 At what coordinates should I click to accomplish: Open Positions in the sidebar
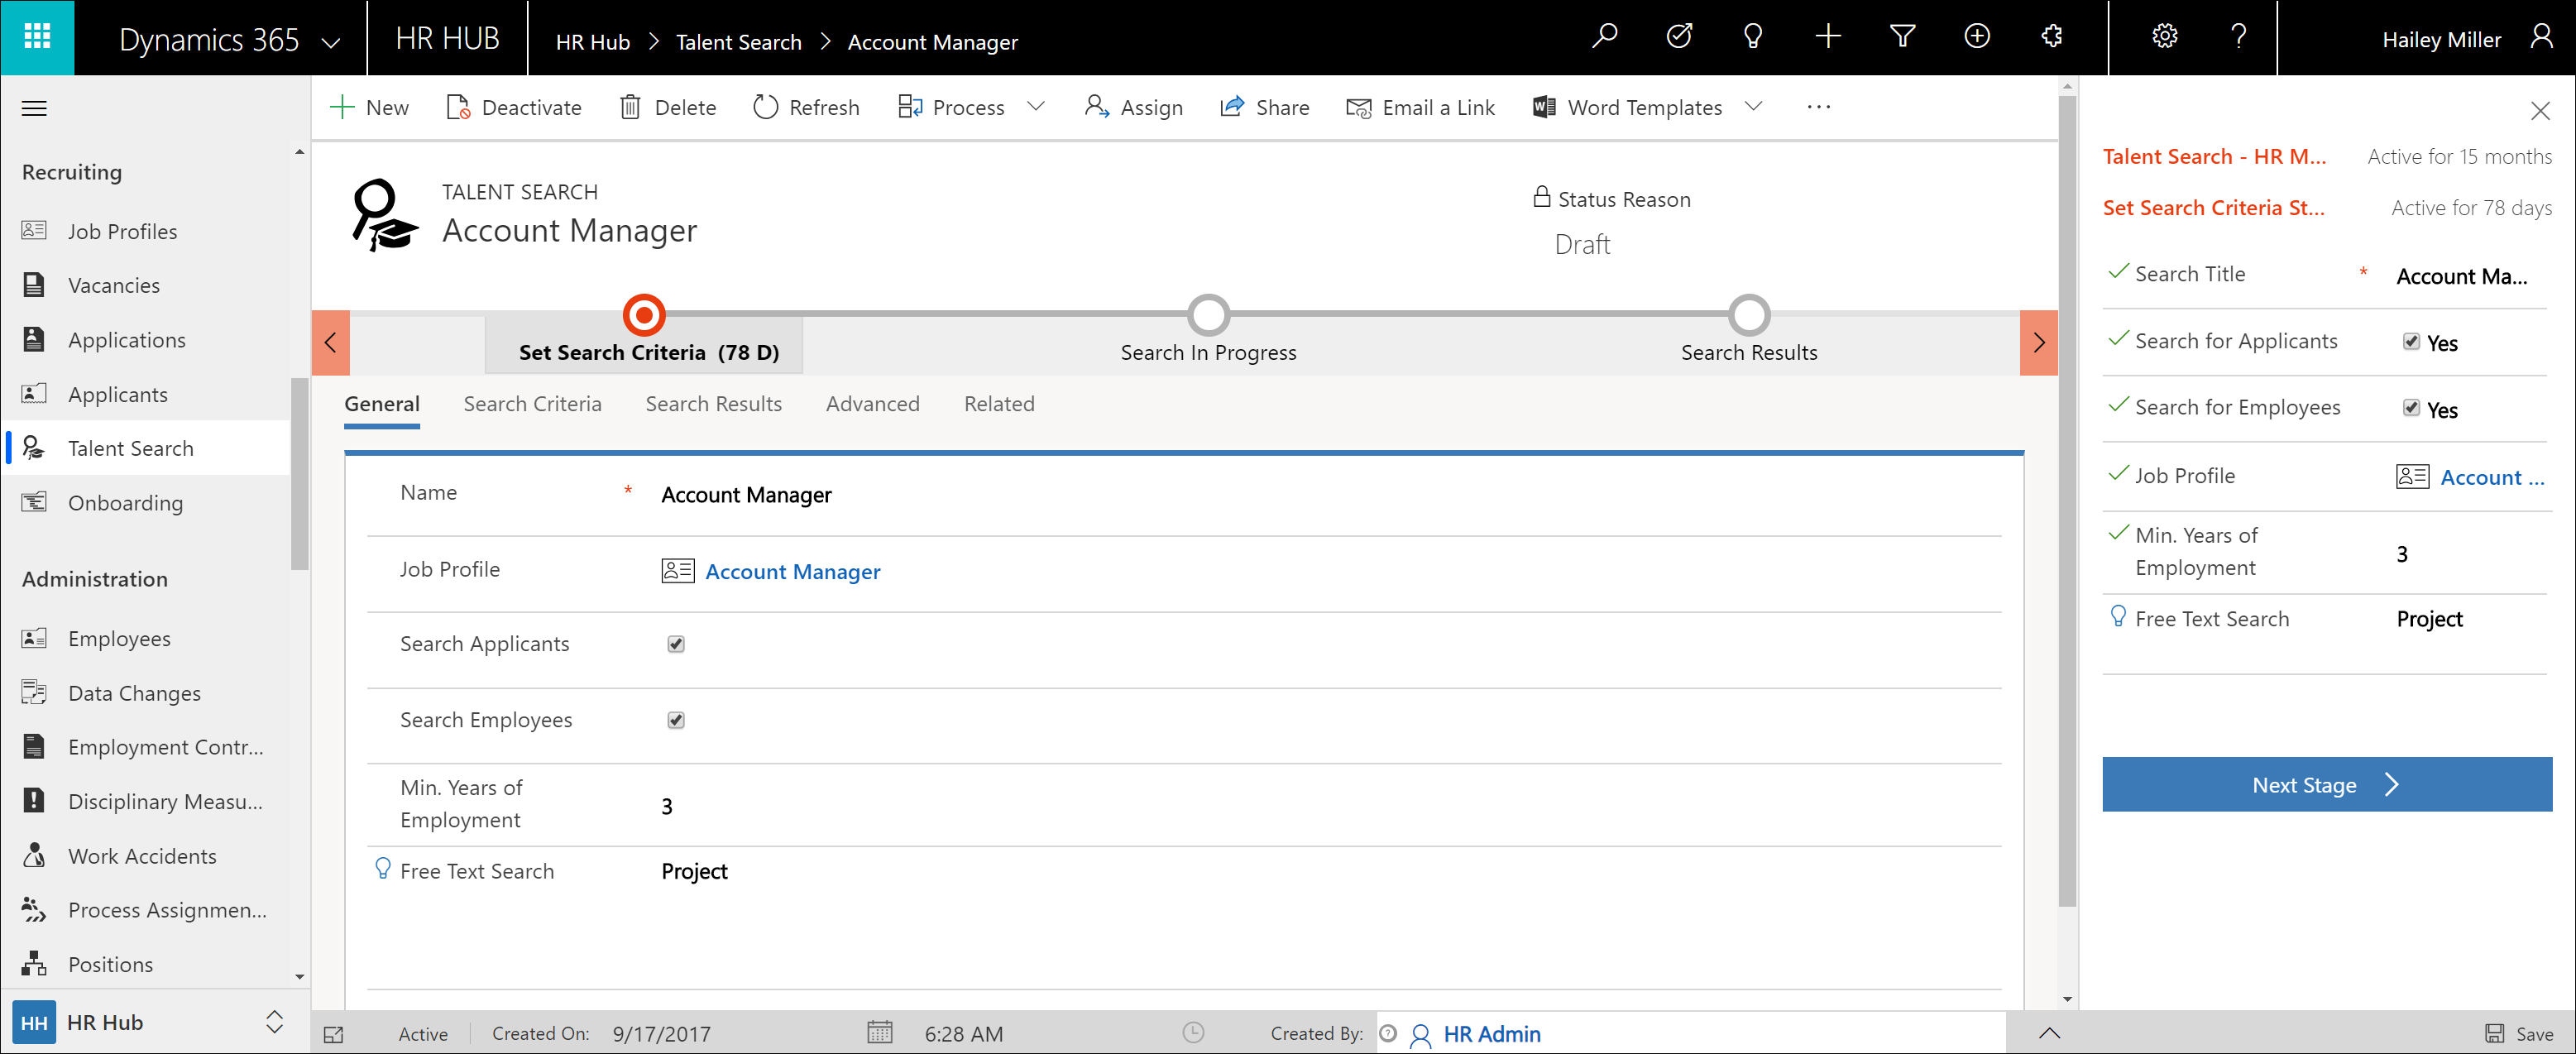[110, 964]
